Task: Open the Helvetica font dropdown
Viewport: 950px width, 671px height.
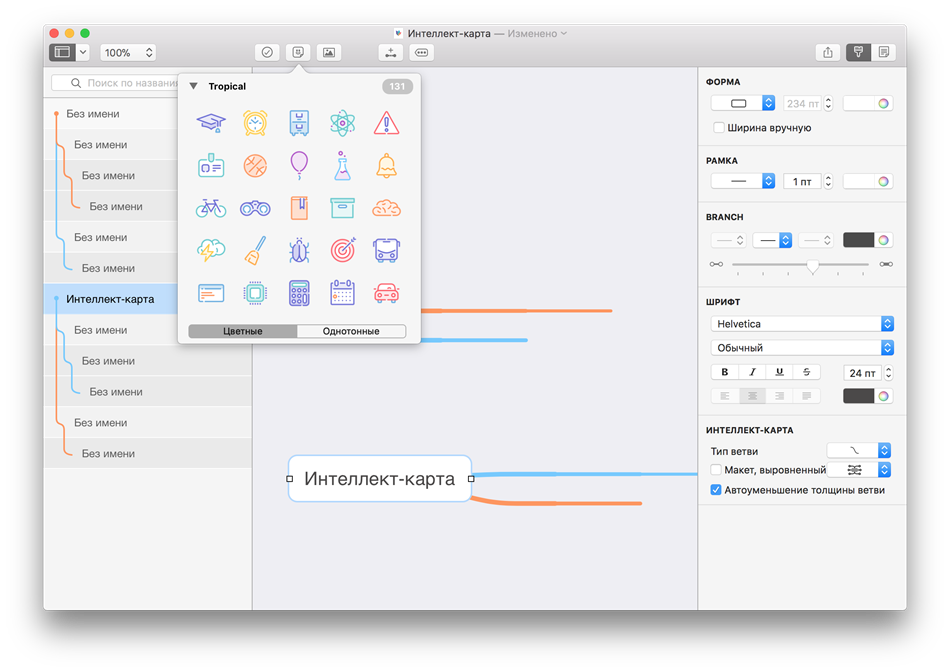Action: tap(802, 324)
